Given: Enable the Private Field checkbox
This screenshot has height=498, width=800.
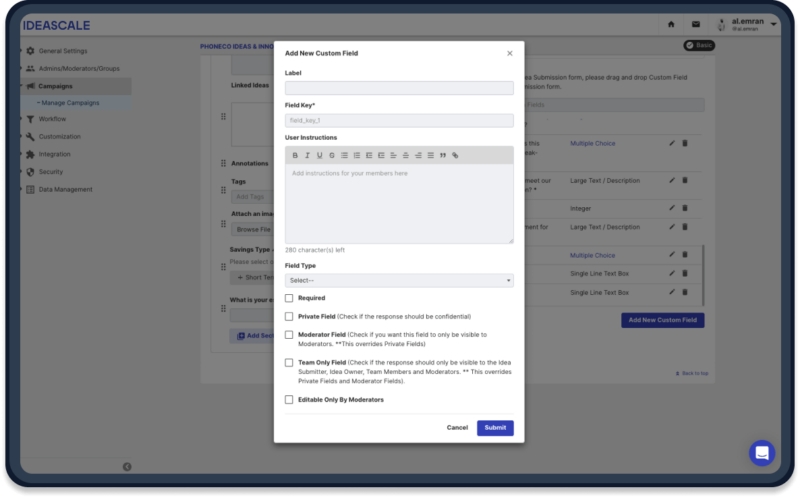Looking at the screenshot, I should point(289,316).
